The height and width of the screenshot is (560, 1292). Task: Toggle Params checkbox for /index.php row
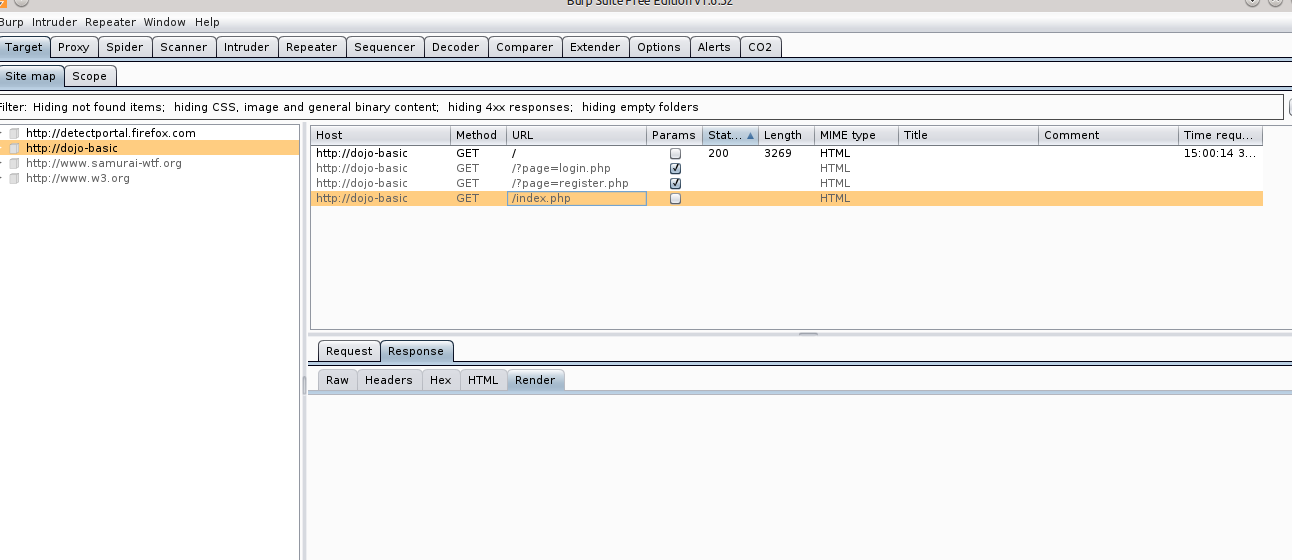click(x=675, y=199)
